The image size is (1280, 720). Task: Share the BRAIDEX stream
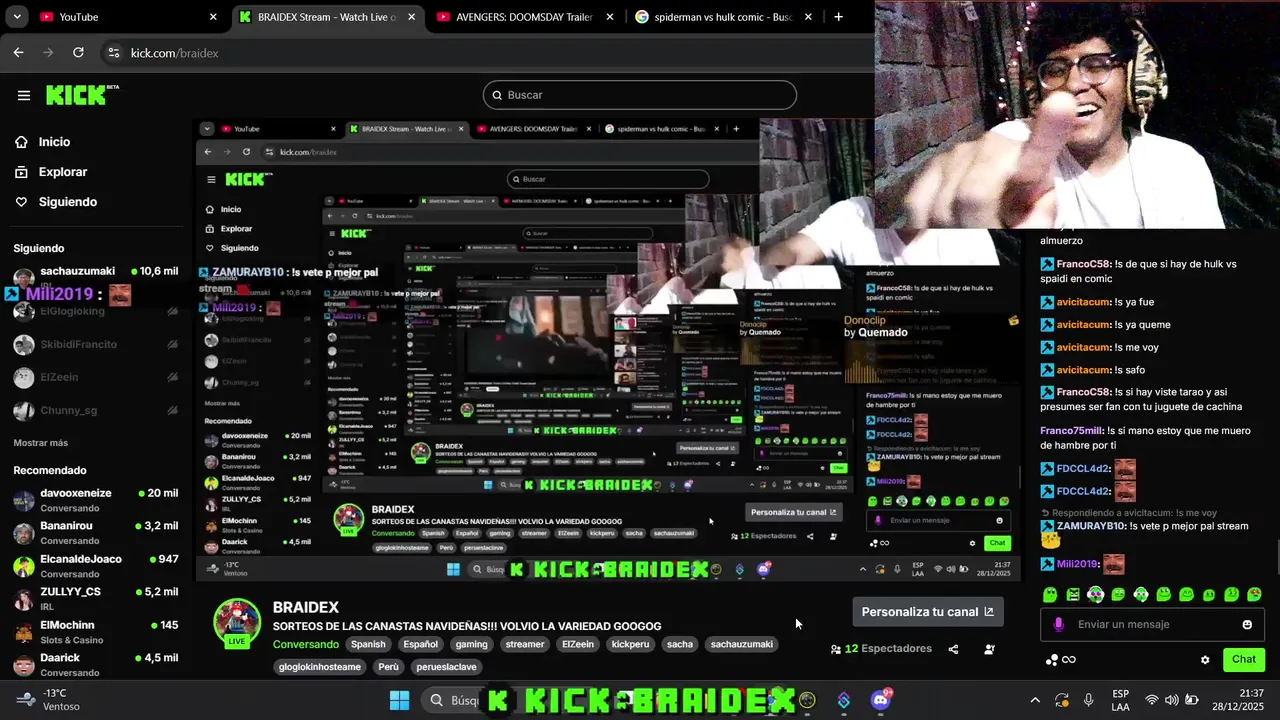tap(953, 649)
